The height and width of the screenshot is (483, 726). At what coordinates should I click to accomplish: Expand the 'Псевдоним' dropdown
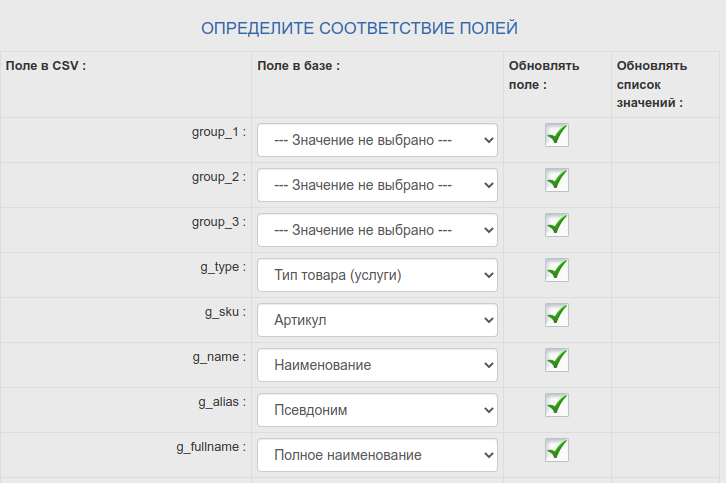click(x=377, y=410)
